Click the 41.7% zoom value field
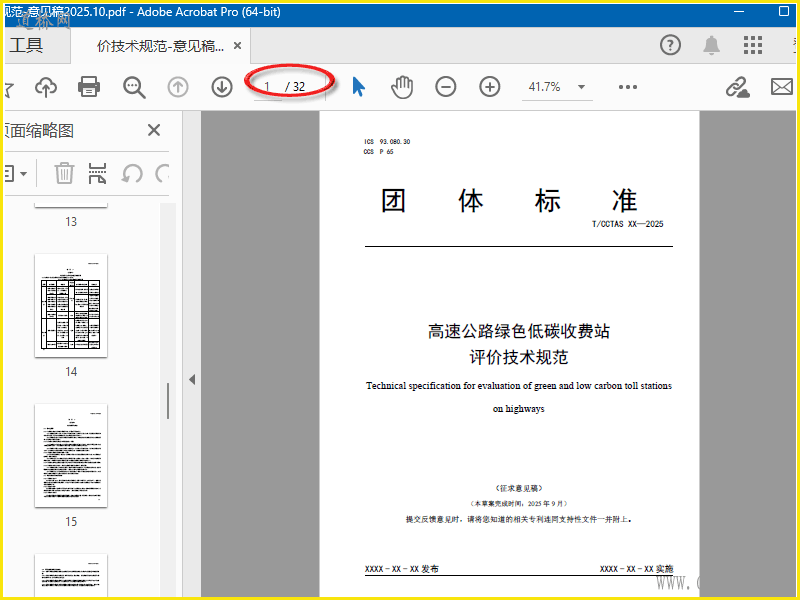The width and height of the screenshot is (800, 600). tap(545, 87)
